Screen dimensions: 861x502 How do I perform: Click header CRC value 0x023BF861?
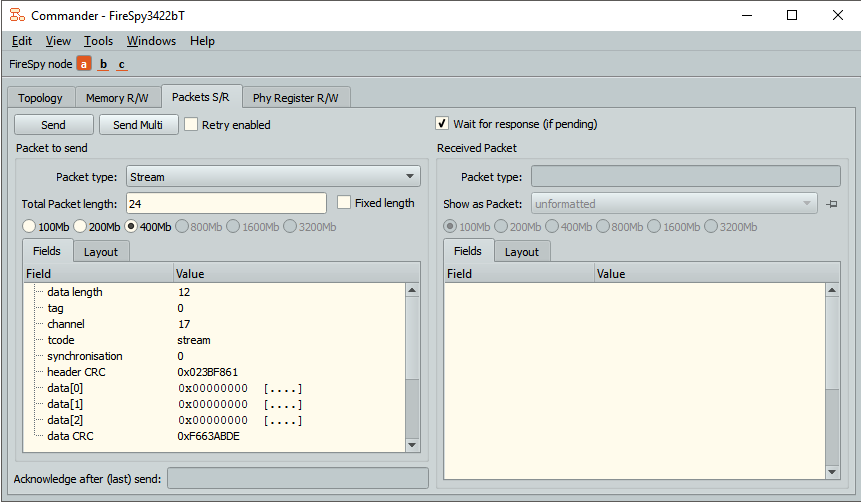[208, 372]
